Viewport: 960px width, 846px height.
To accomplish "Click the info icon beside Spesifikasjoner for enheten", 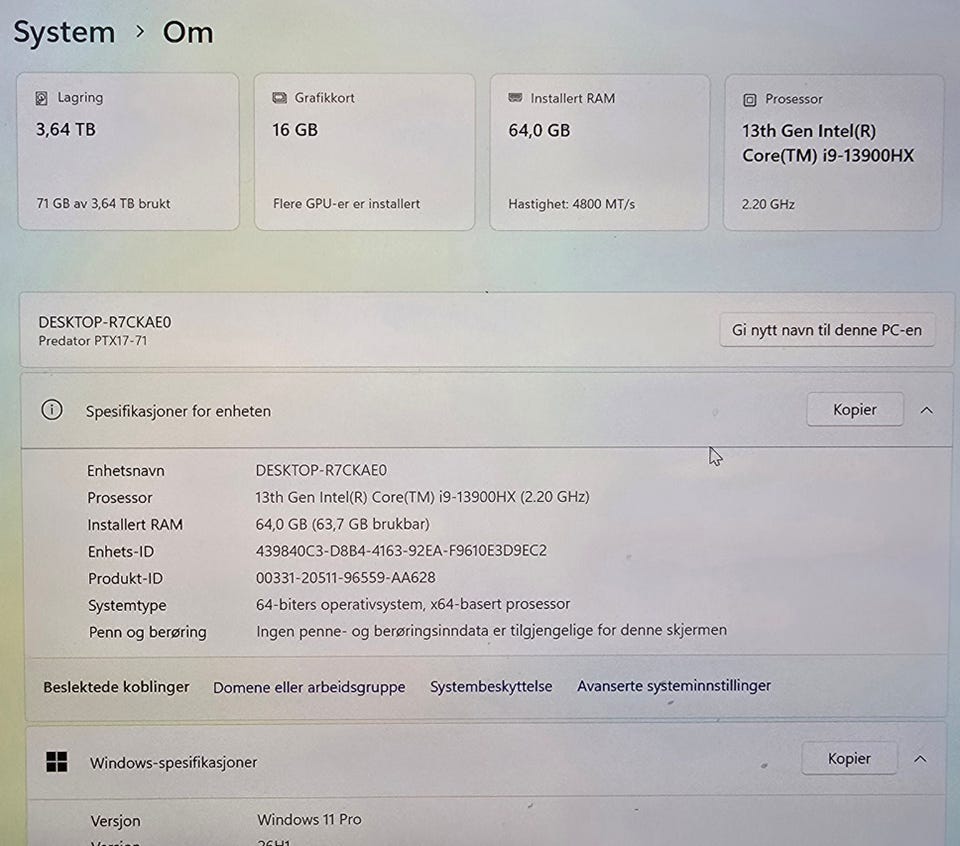I will coord(52,410).
